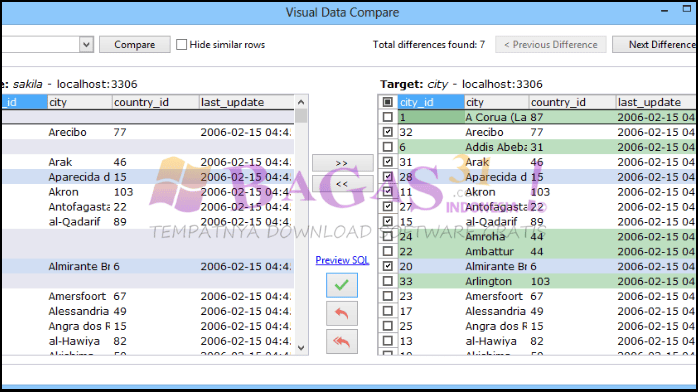Check the target row with city_id 25
The height and width of the screenshot is (392, 698).
(x=387, y=326)
